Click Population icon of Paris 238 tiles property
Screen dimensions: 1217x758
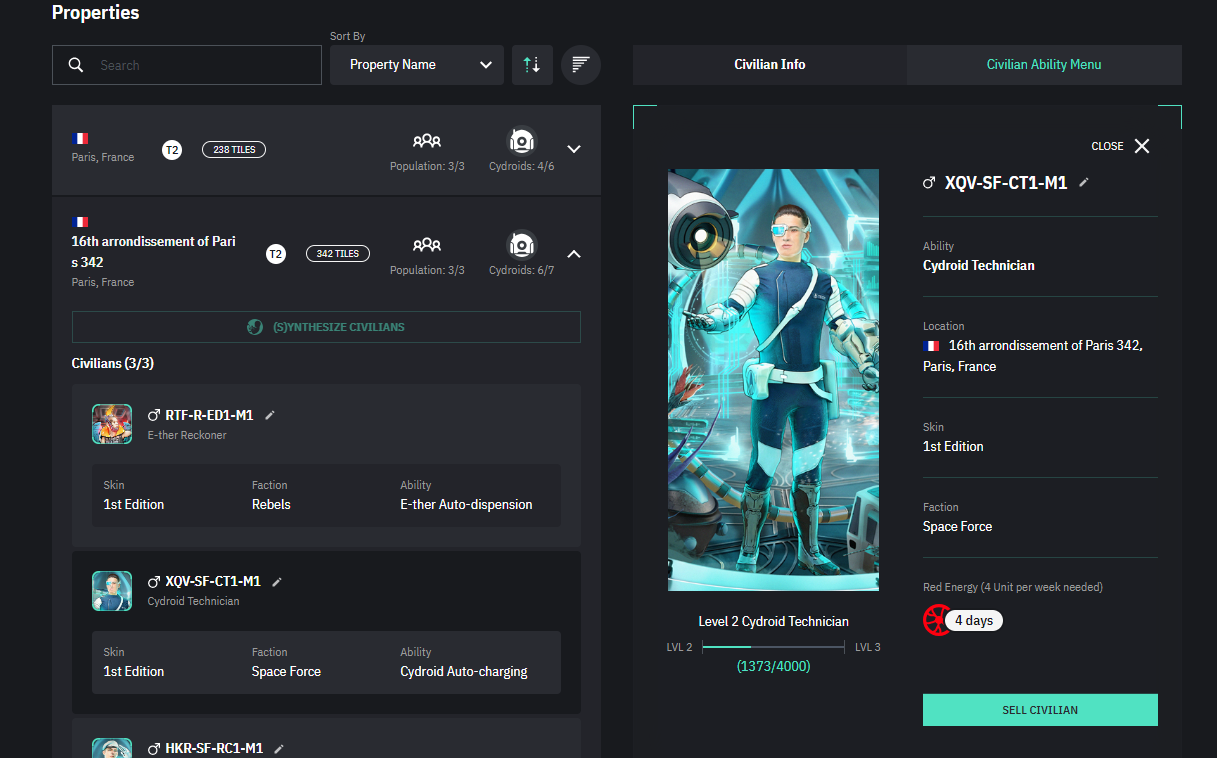427,141
